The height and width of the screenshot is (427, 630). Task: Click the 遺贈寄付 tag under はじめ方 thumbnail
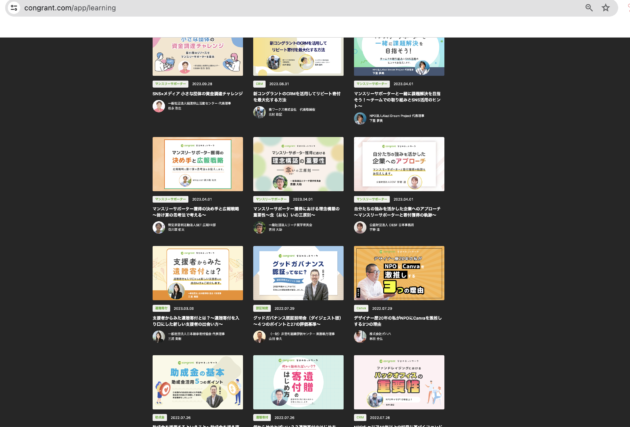(262, 418)
